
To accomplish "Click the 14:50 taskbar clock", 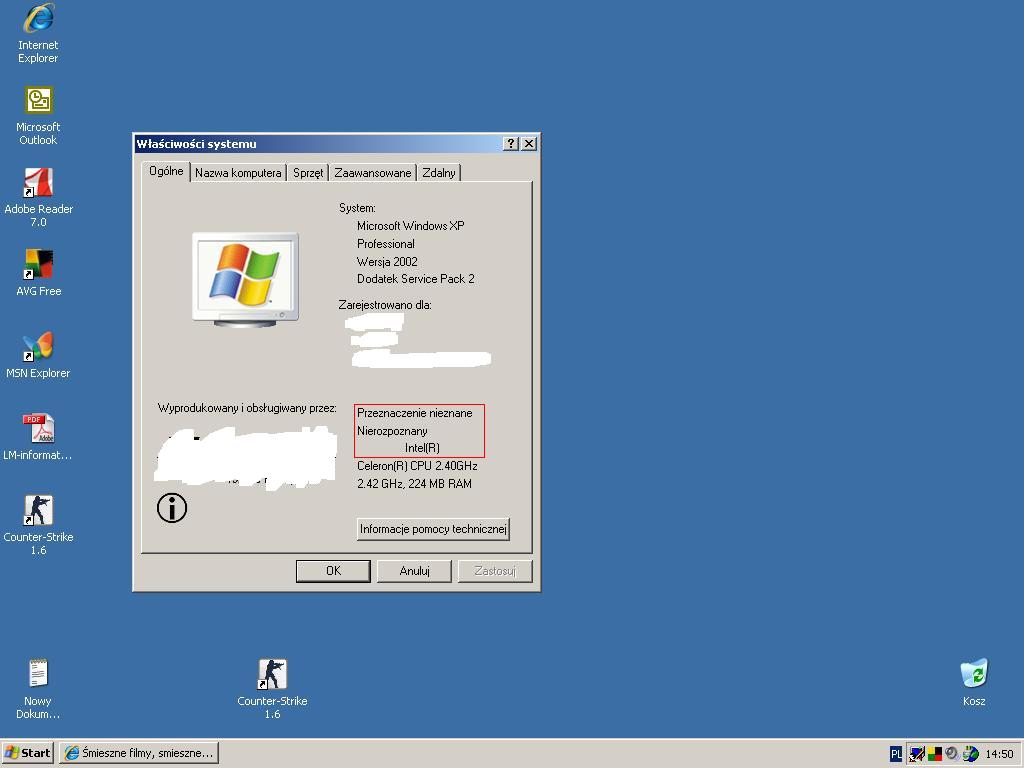I will (x=999, y=754).
